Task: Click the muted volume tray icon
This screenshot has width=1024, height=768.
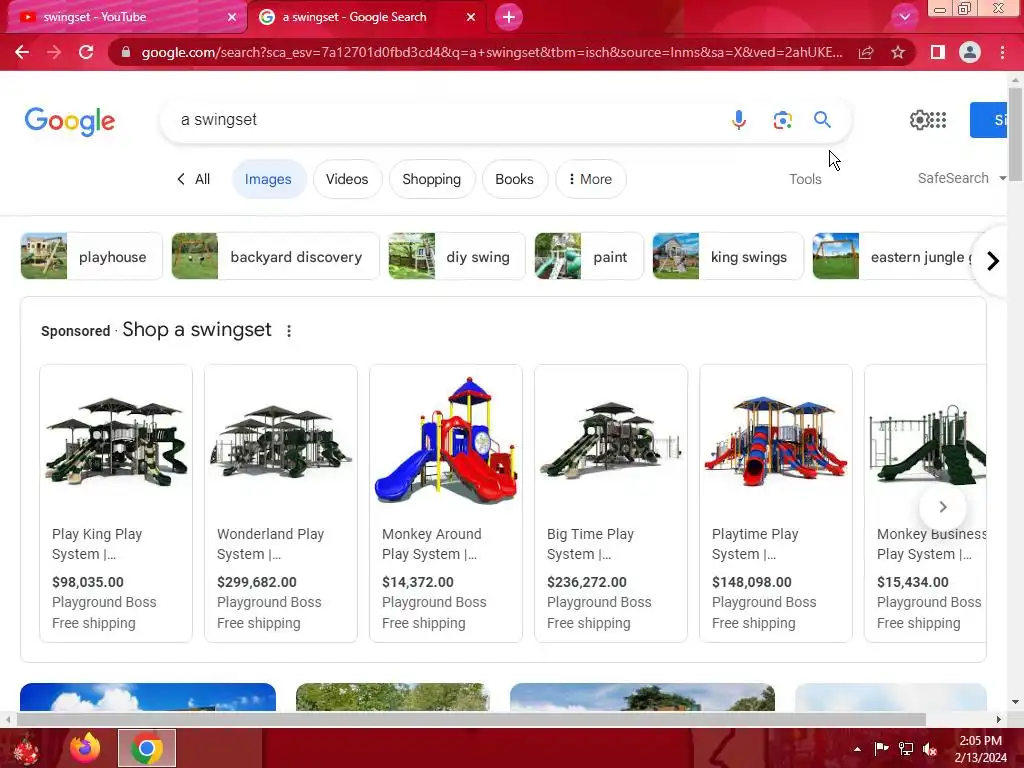Action: tap(930, 749)
